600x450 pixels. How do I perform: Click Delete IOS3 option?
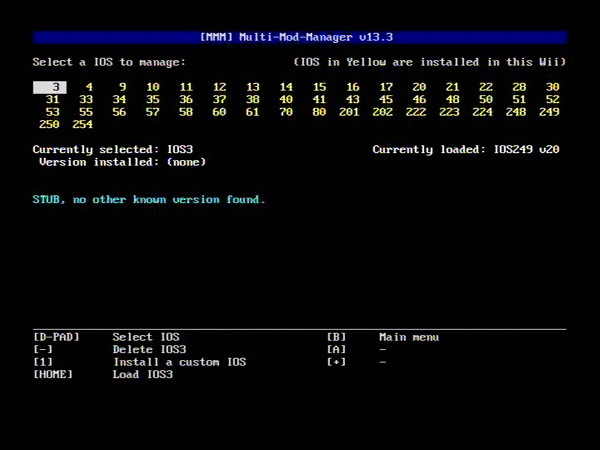(x=149, y=349)
